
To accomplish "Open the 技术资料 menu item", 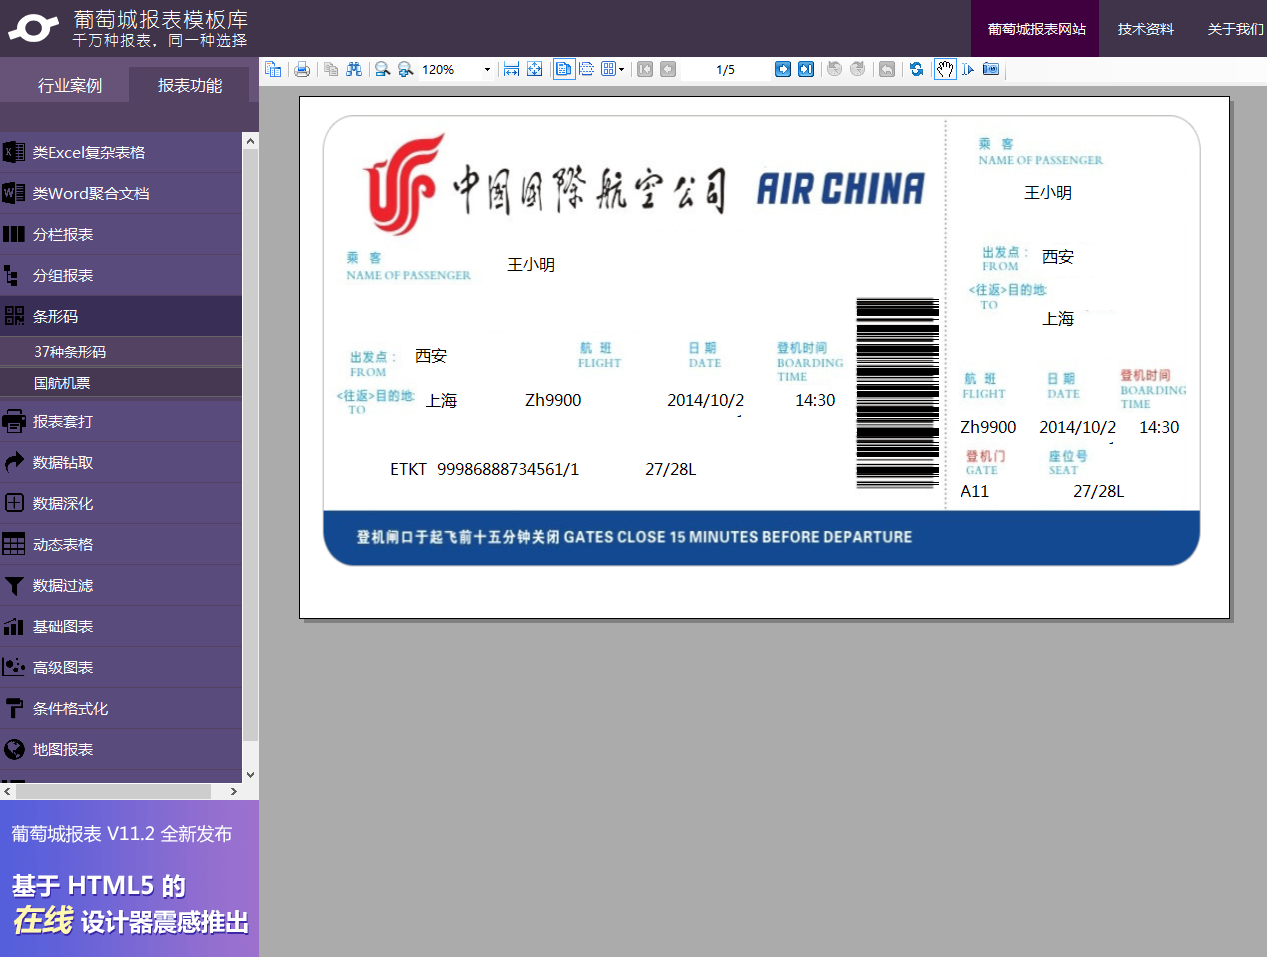I will coord(1145,29).
